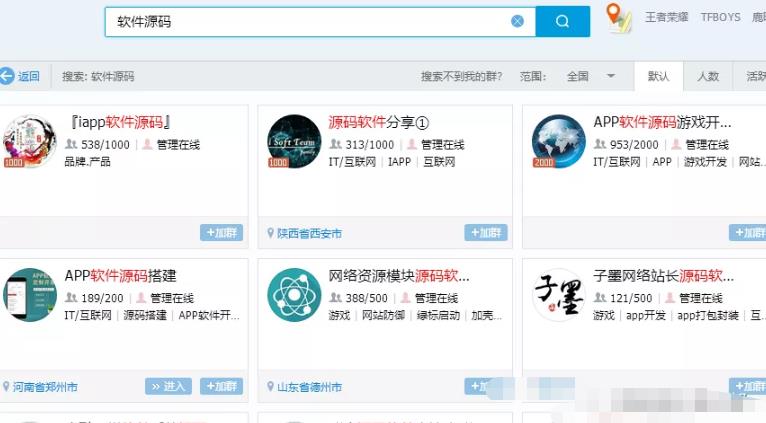Select the TFBOYS hot search link

click(x=720, y=17)
